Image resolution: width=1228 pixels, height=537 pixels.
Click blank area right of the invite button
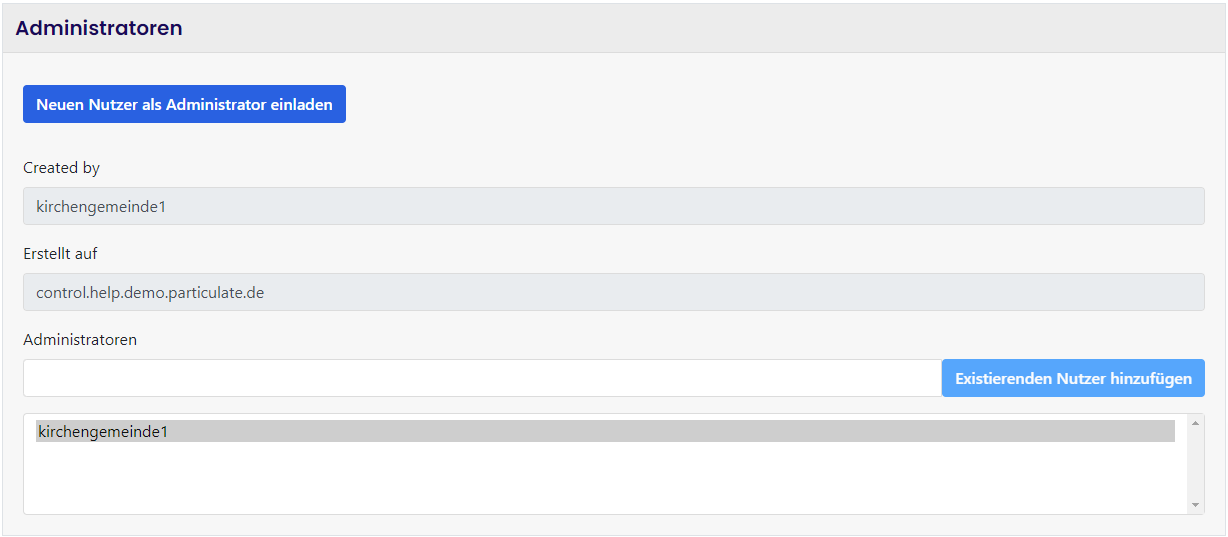[x=700, y=104]
